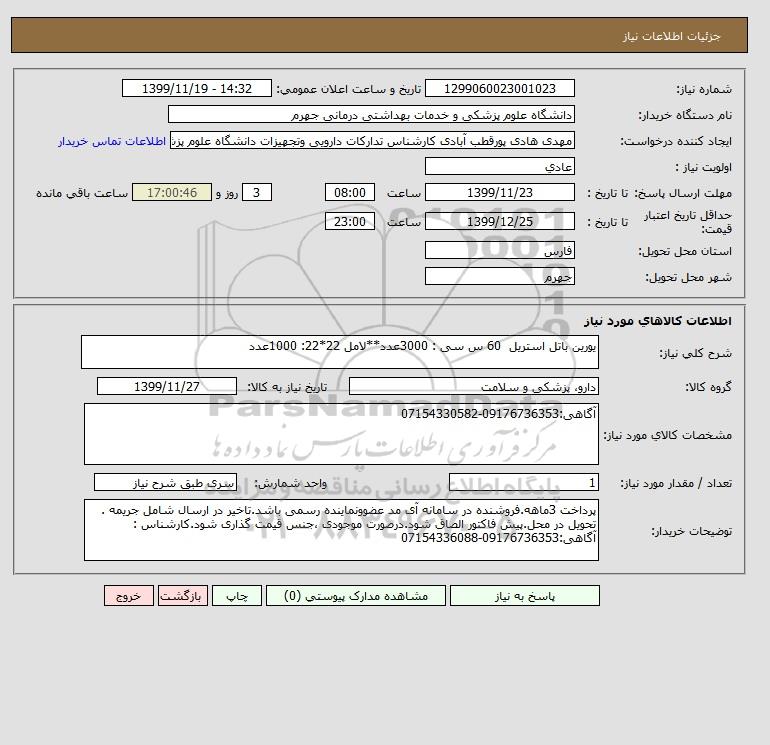Open مشاهده مدارک پیوستی (0) button

coord(356,596)
